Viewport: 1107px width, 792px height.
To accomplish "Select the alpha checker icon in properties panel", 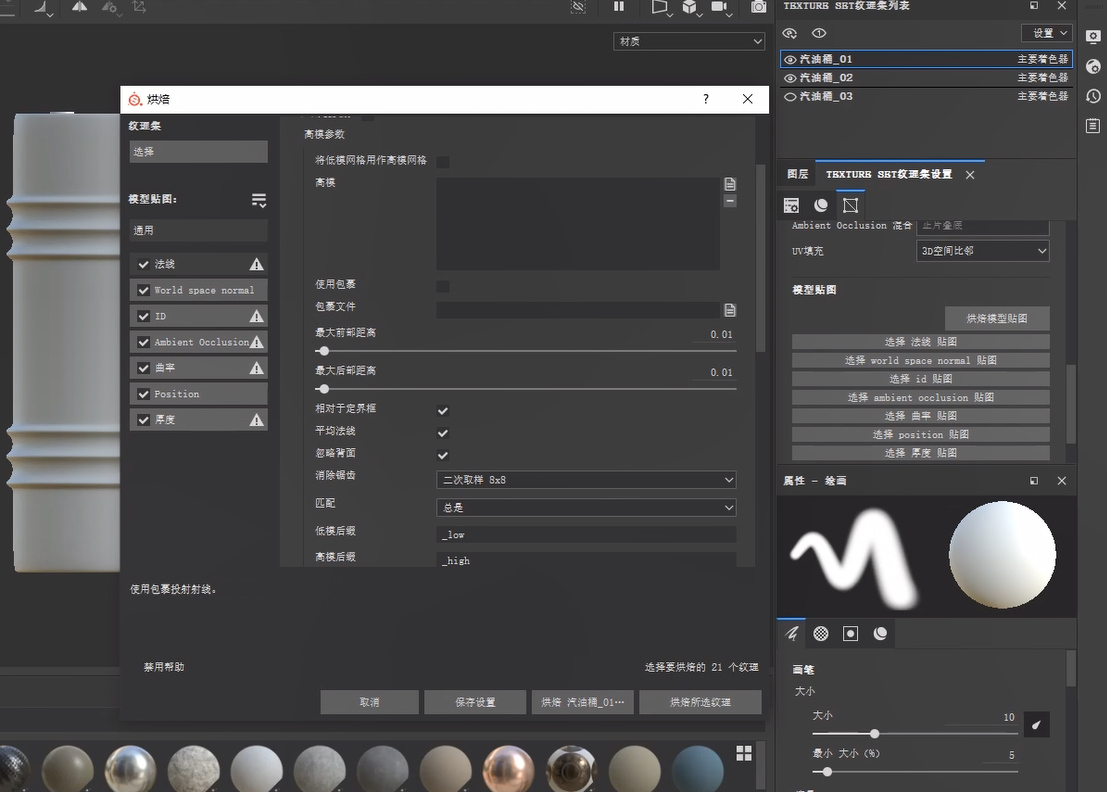I will pos(821,633).
